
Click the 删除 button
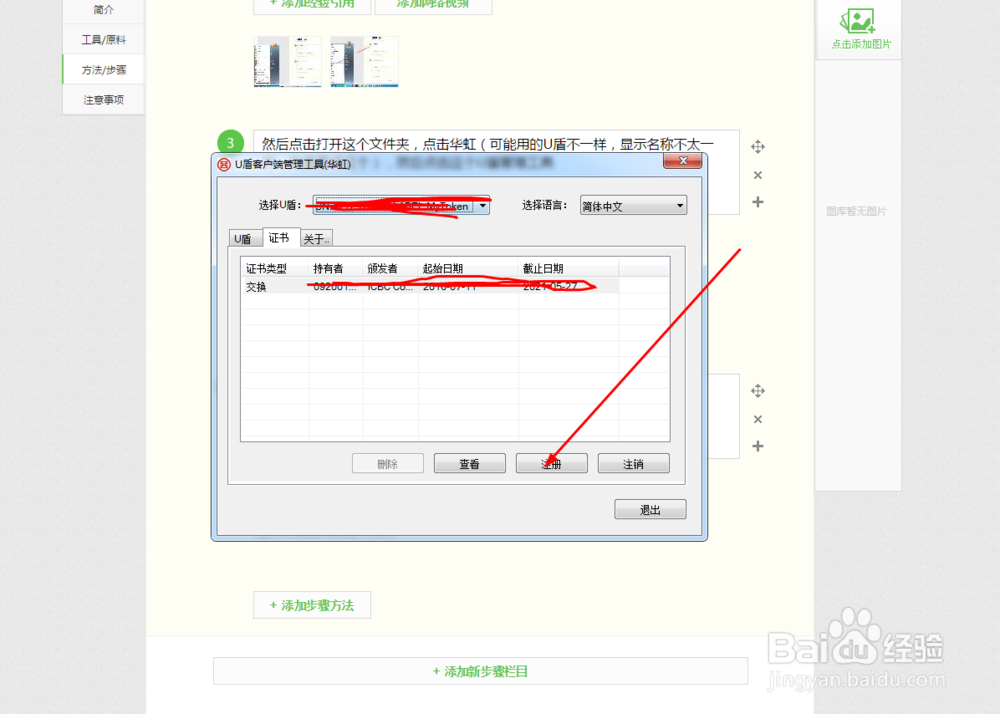point(388,463)
